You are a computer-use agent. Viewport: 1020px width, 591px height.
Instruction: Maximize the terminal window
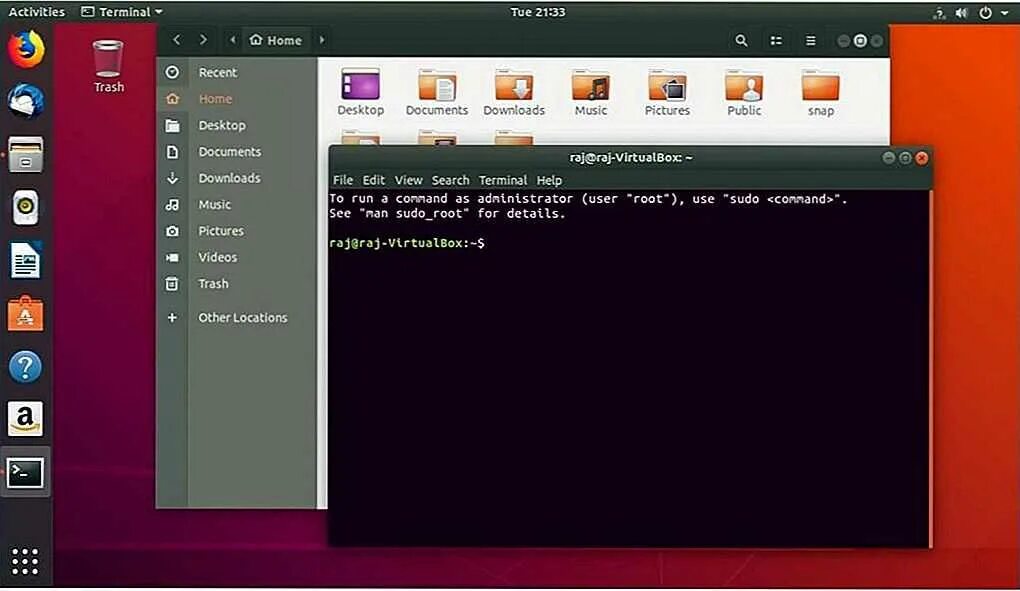coord(905,157)
